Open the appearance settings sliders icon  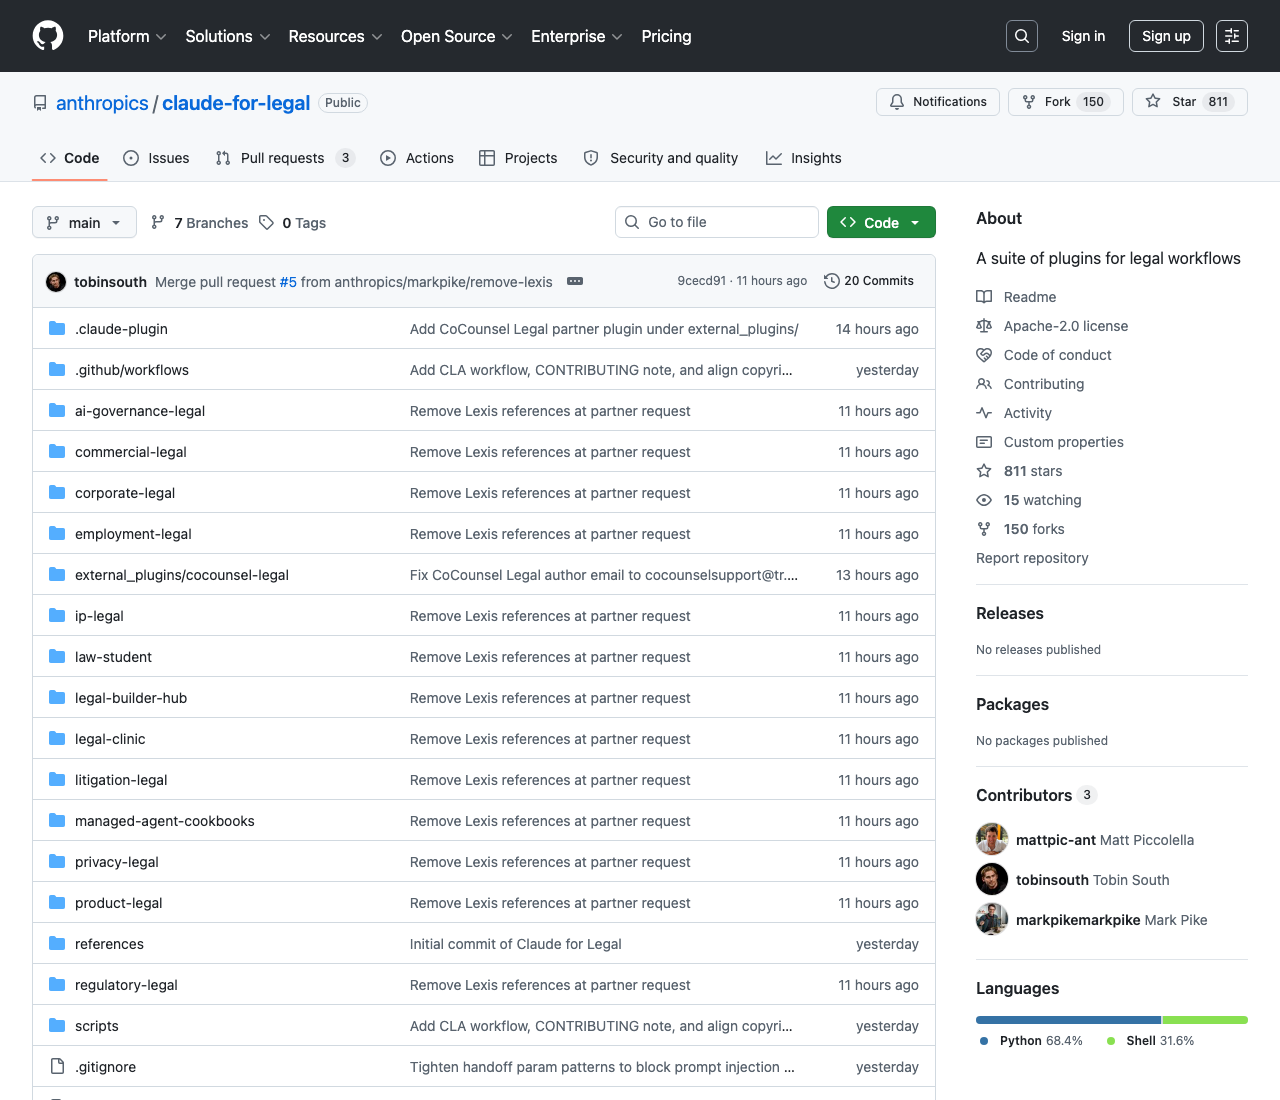tap(1232, 36)
